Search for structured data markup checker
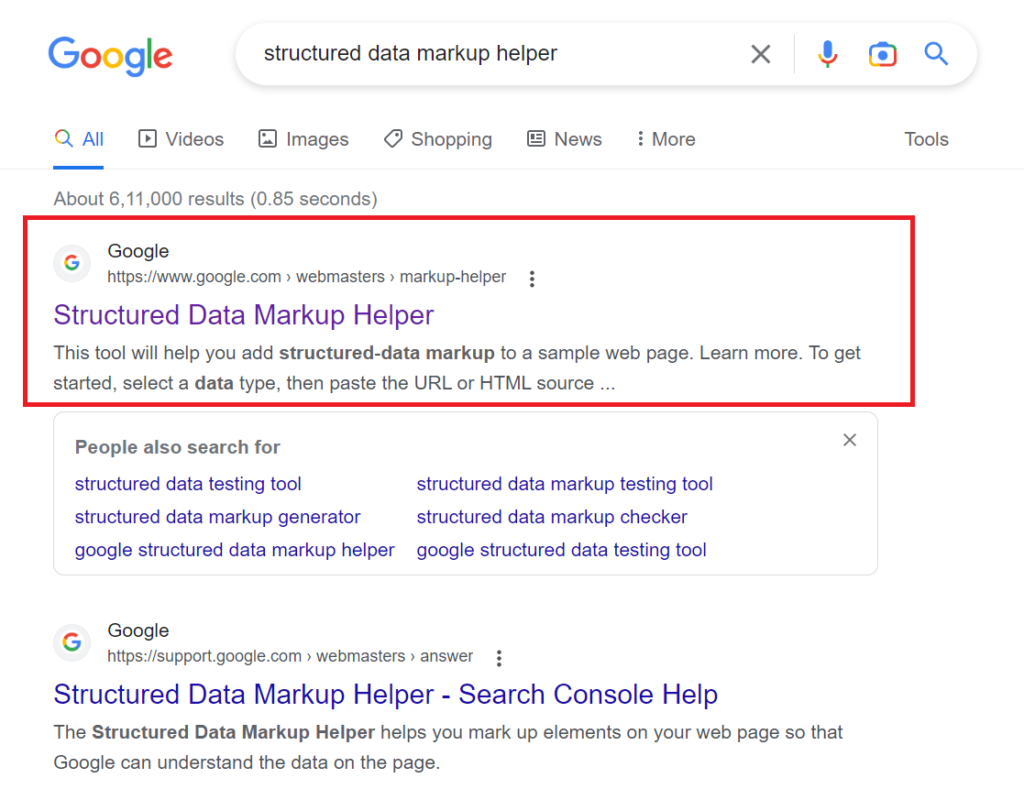The height and width of the screenshot is (800, 1024). pyautogui.click(x=552, y=517)
